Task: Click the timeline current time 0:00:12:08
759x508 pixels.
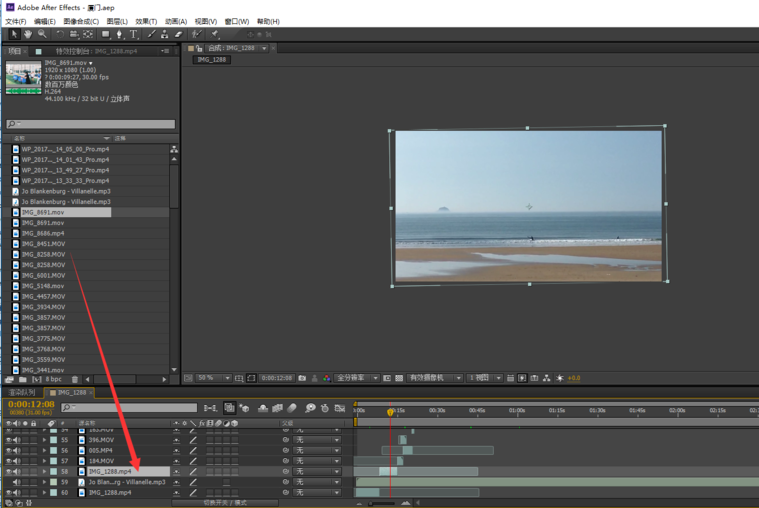Action: [x=31, y=405]
